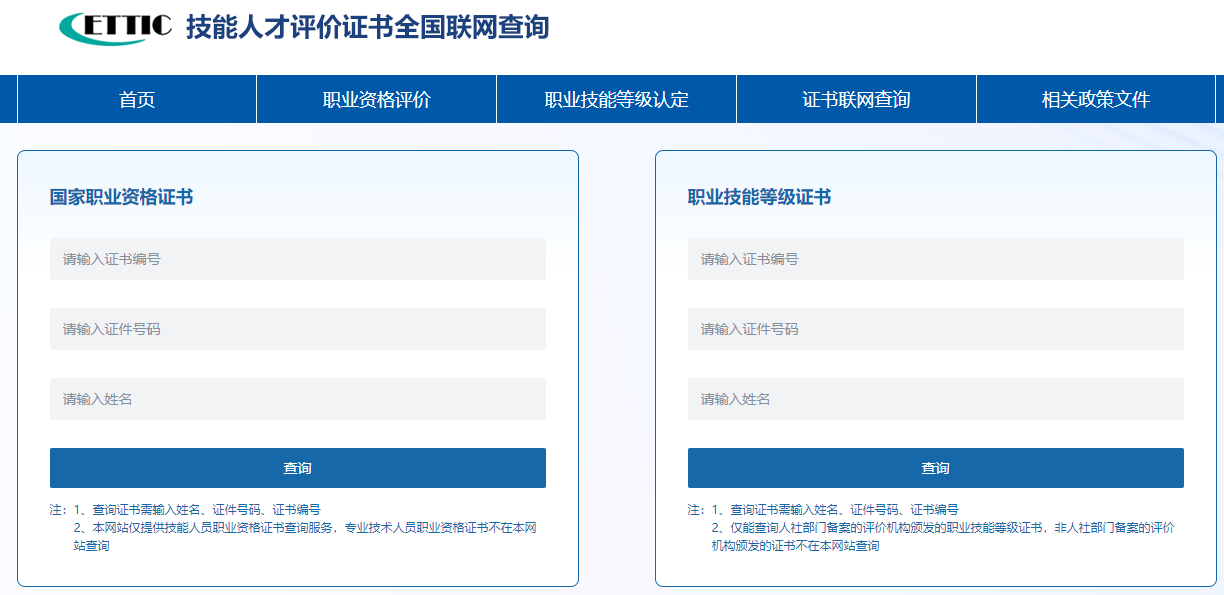Screen dimensions: 1224x595
Task: Open the 首页 navigation tab
Action: pos(137,99)
